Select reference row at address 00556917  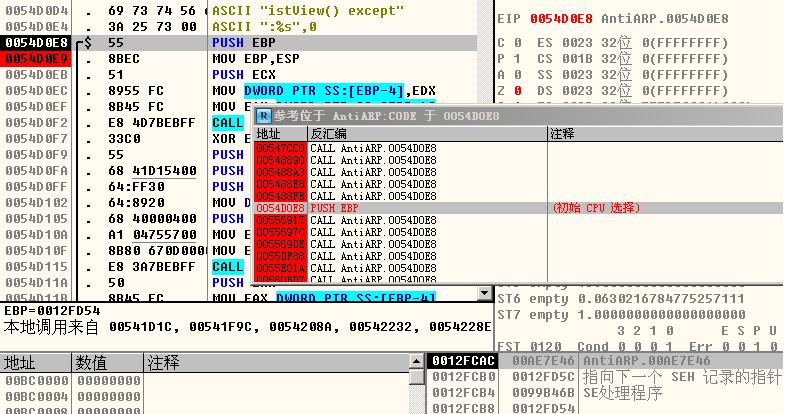518,220
